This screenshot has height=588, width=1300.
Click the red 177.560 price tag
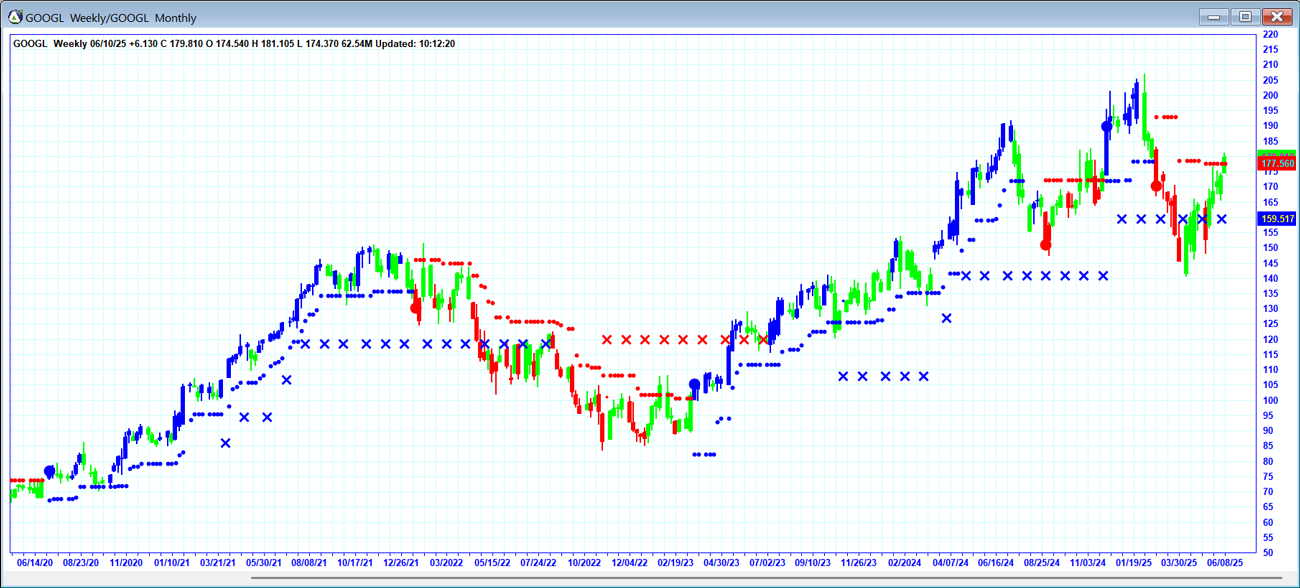[1277, 163]
